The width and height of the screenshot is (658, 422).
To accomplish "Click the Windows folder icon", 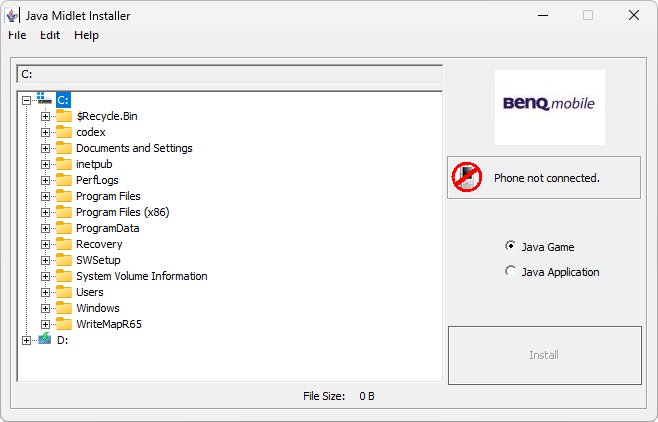I will (64, 307).
